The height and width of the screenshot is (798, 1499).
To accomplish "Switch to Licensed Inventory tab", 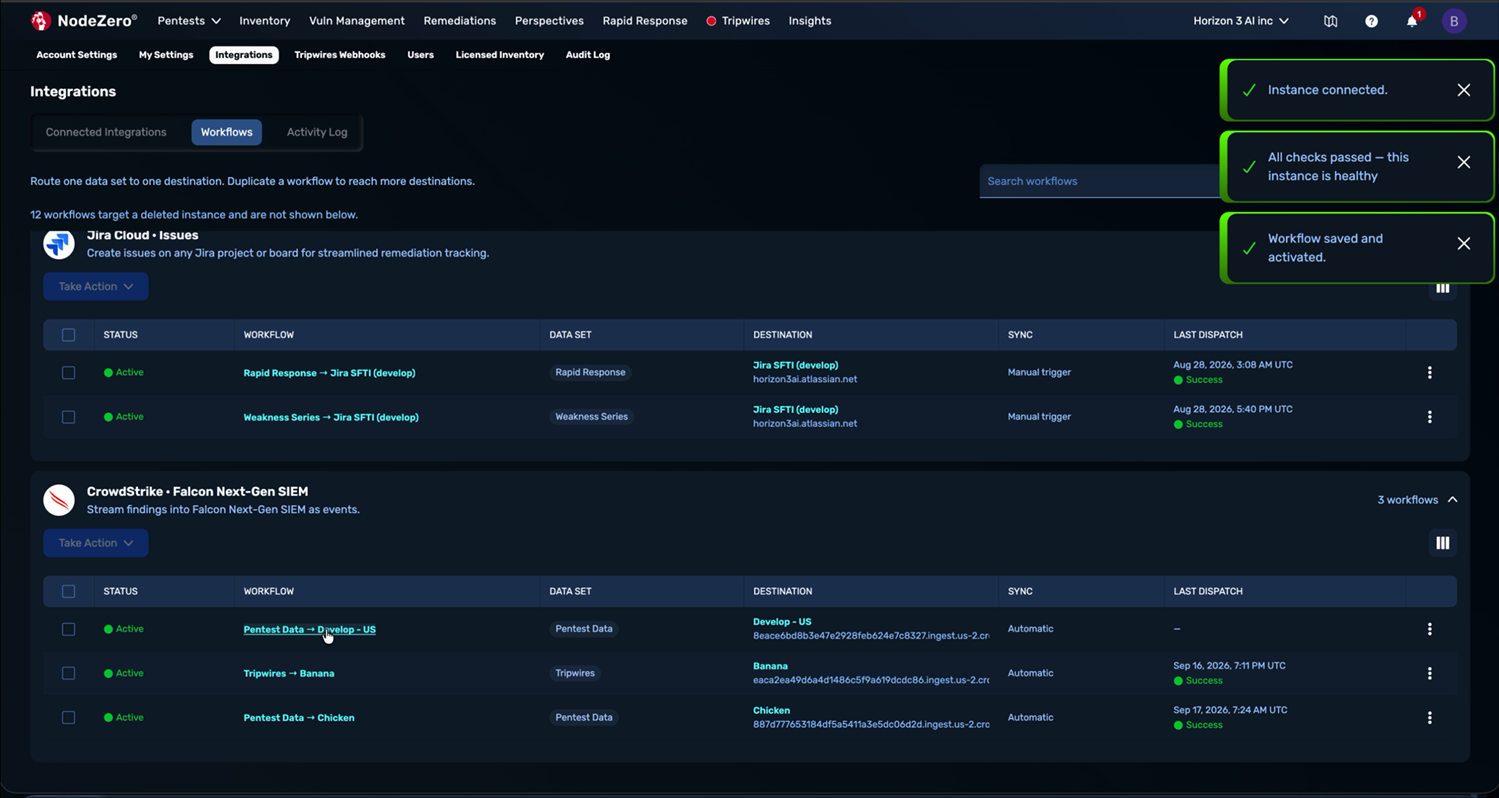I will point(500,55).
